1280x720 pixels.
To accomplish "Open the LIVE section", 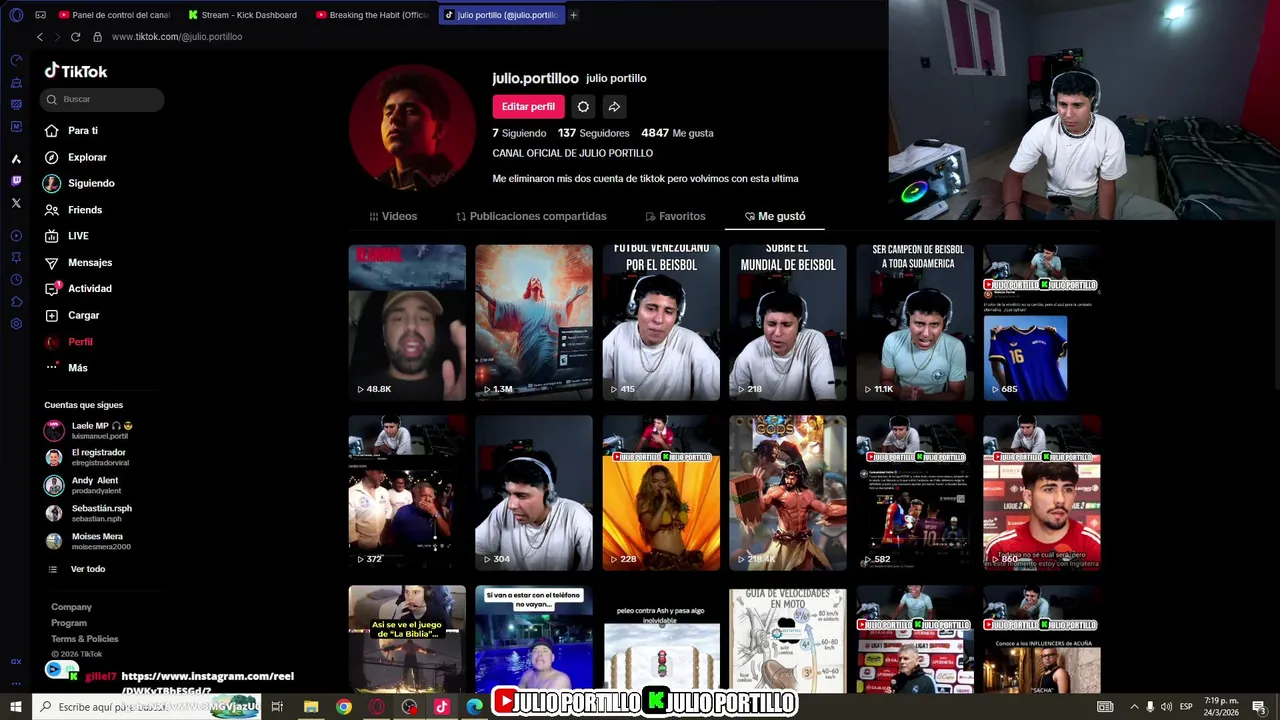I will point(66,236).
